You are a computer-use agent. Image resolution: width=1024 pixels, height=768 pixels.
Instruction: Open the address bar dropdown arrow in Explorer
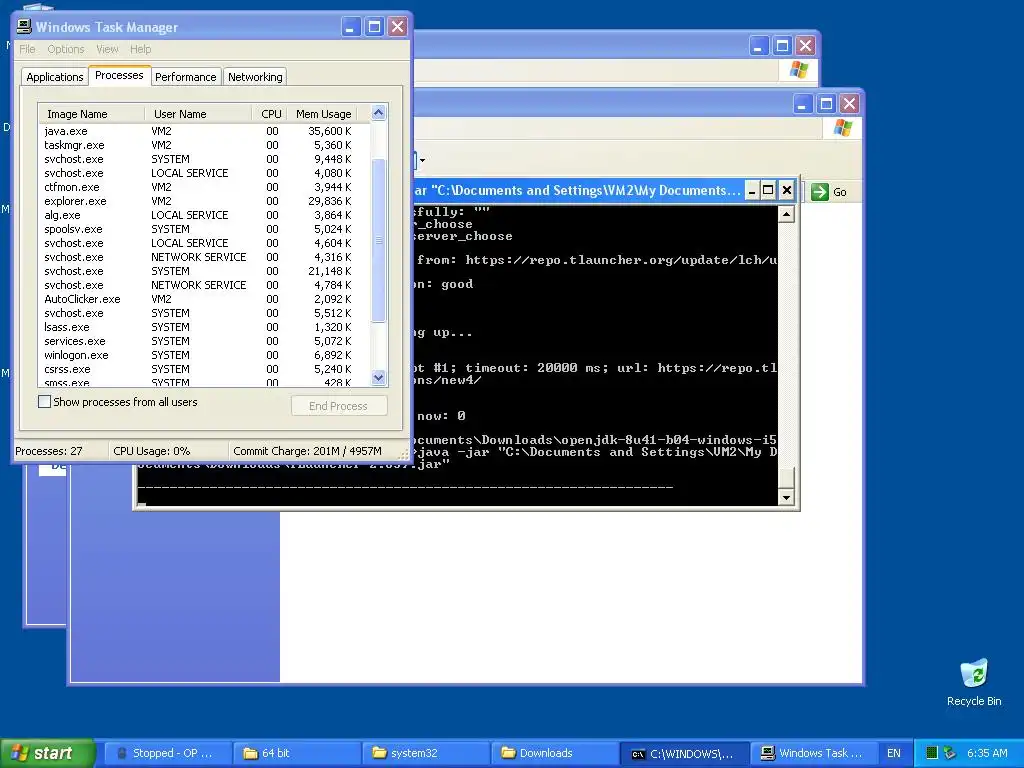(422, 160)
